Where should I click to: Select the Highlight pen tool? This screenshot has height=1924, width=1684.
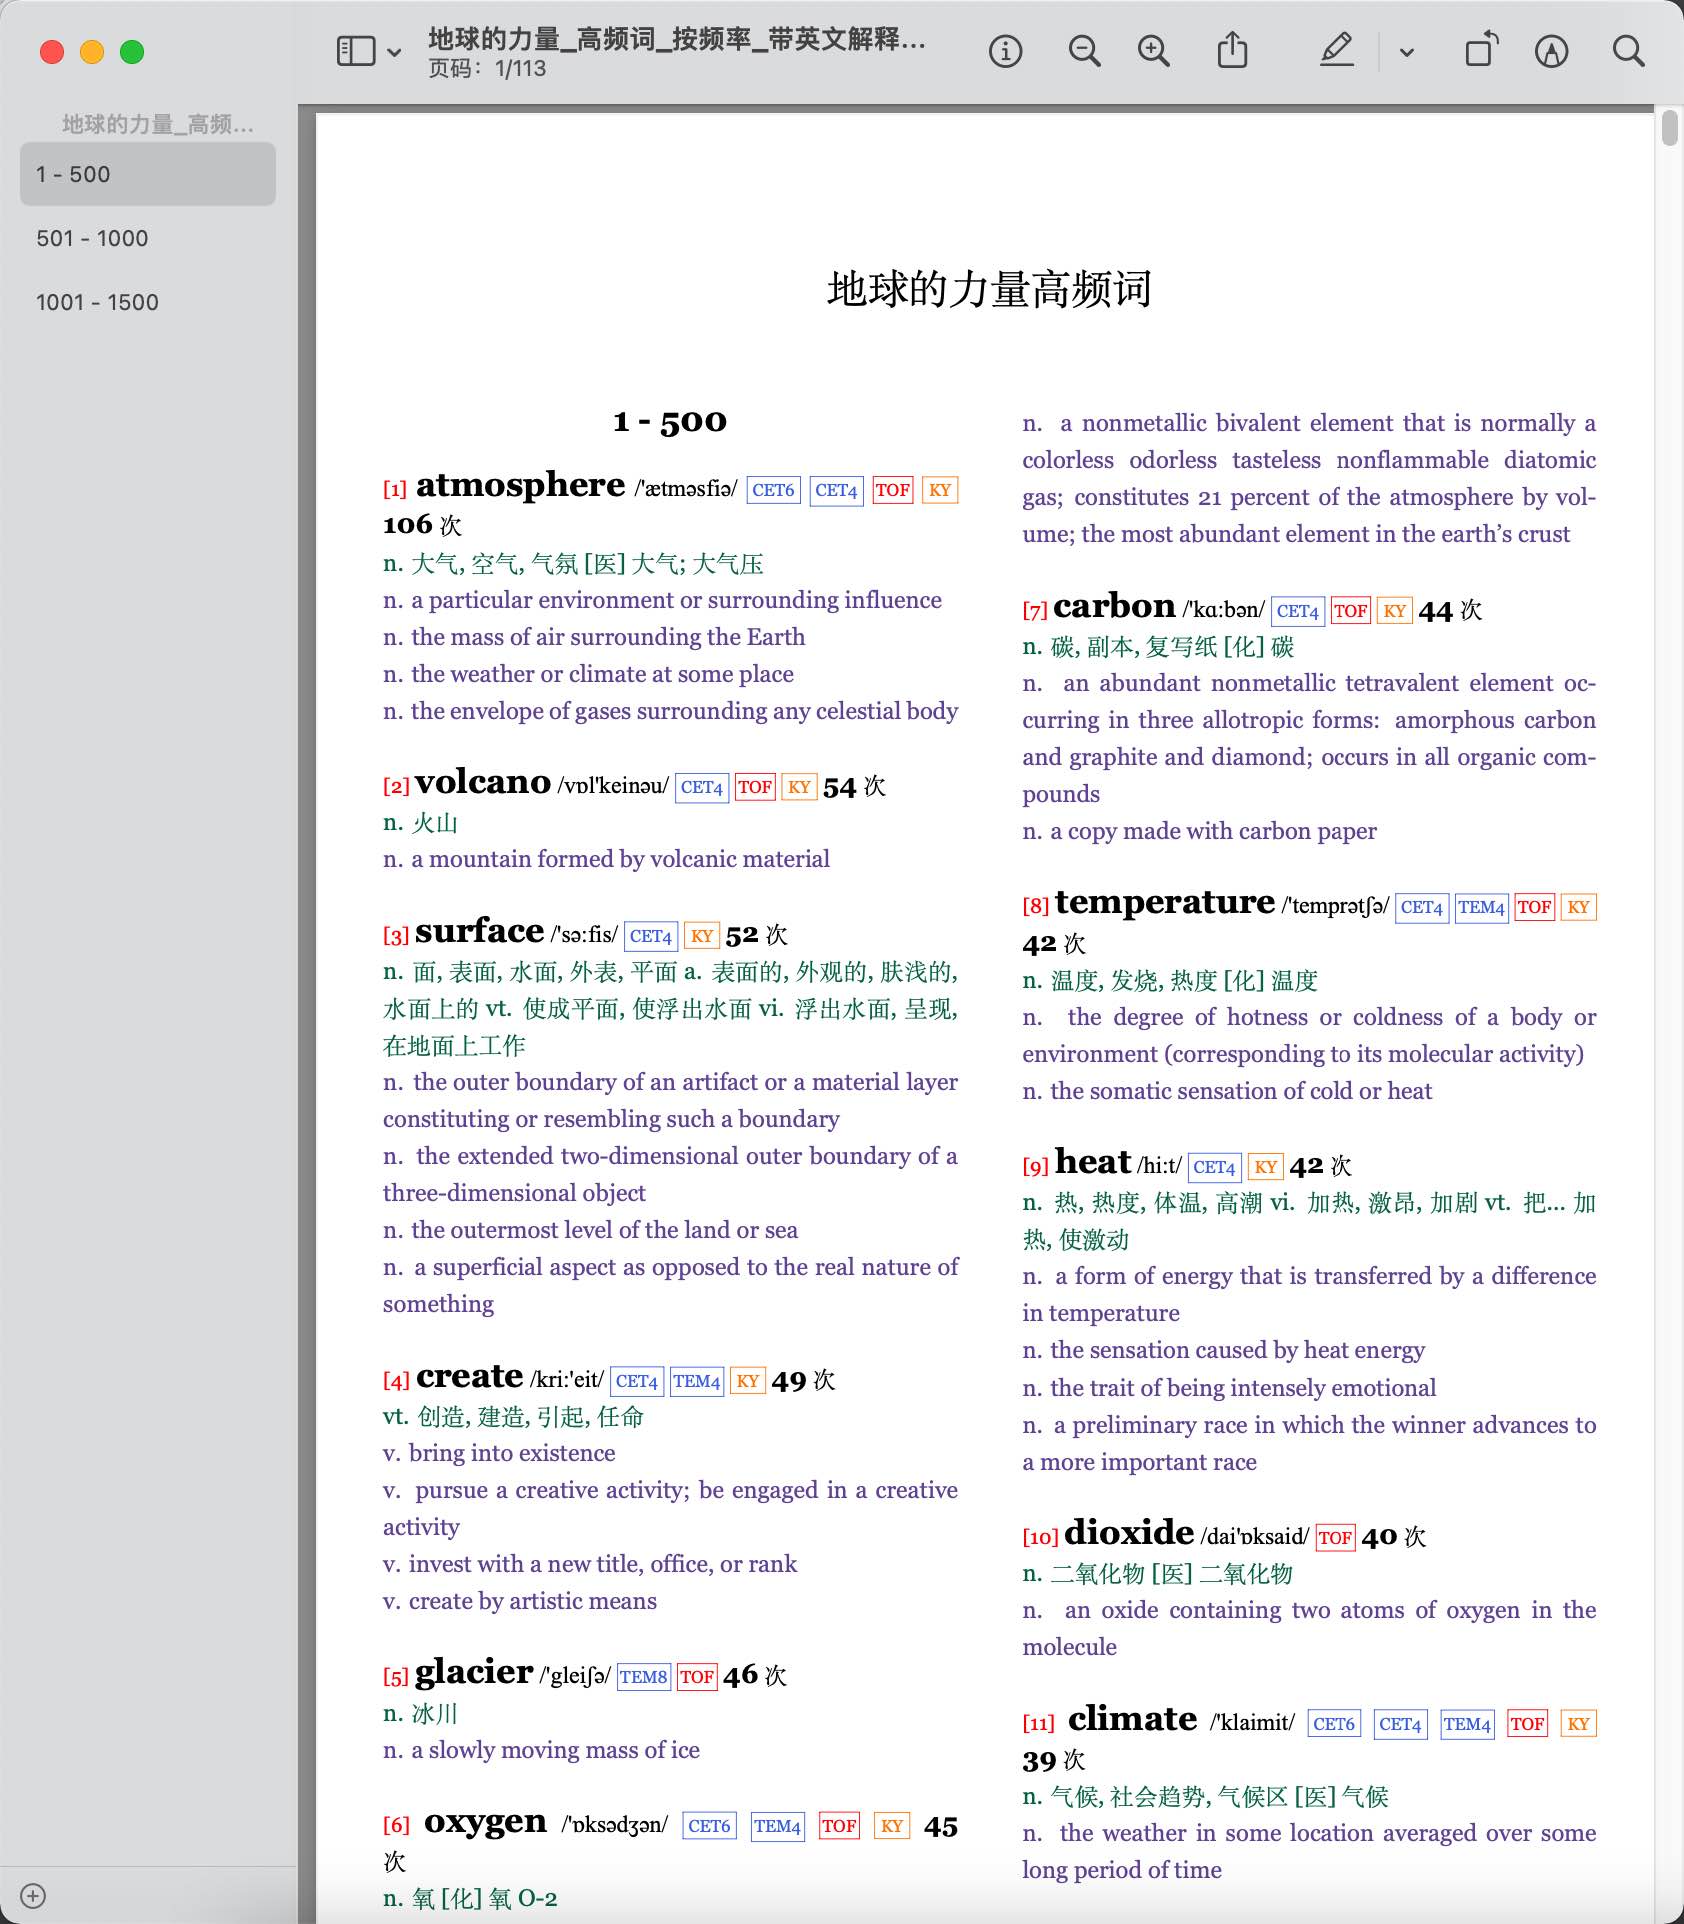click(x=1336, y=50)
